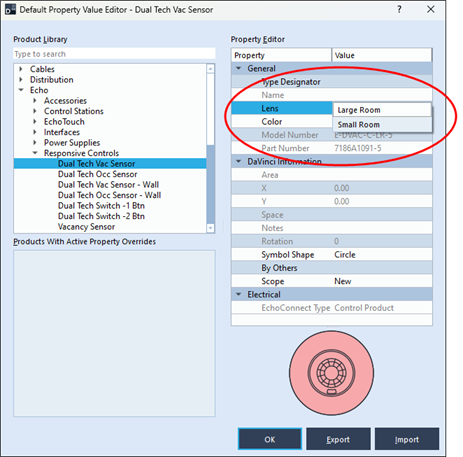Collapse the Electrical property group

click(239, 294)
